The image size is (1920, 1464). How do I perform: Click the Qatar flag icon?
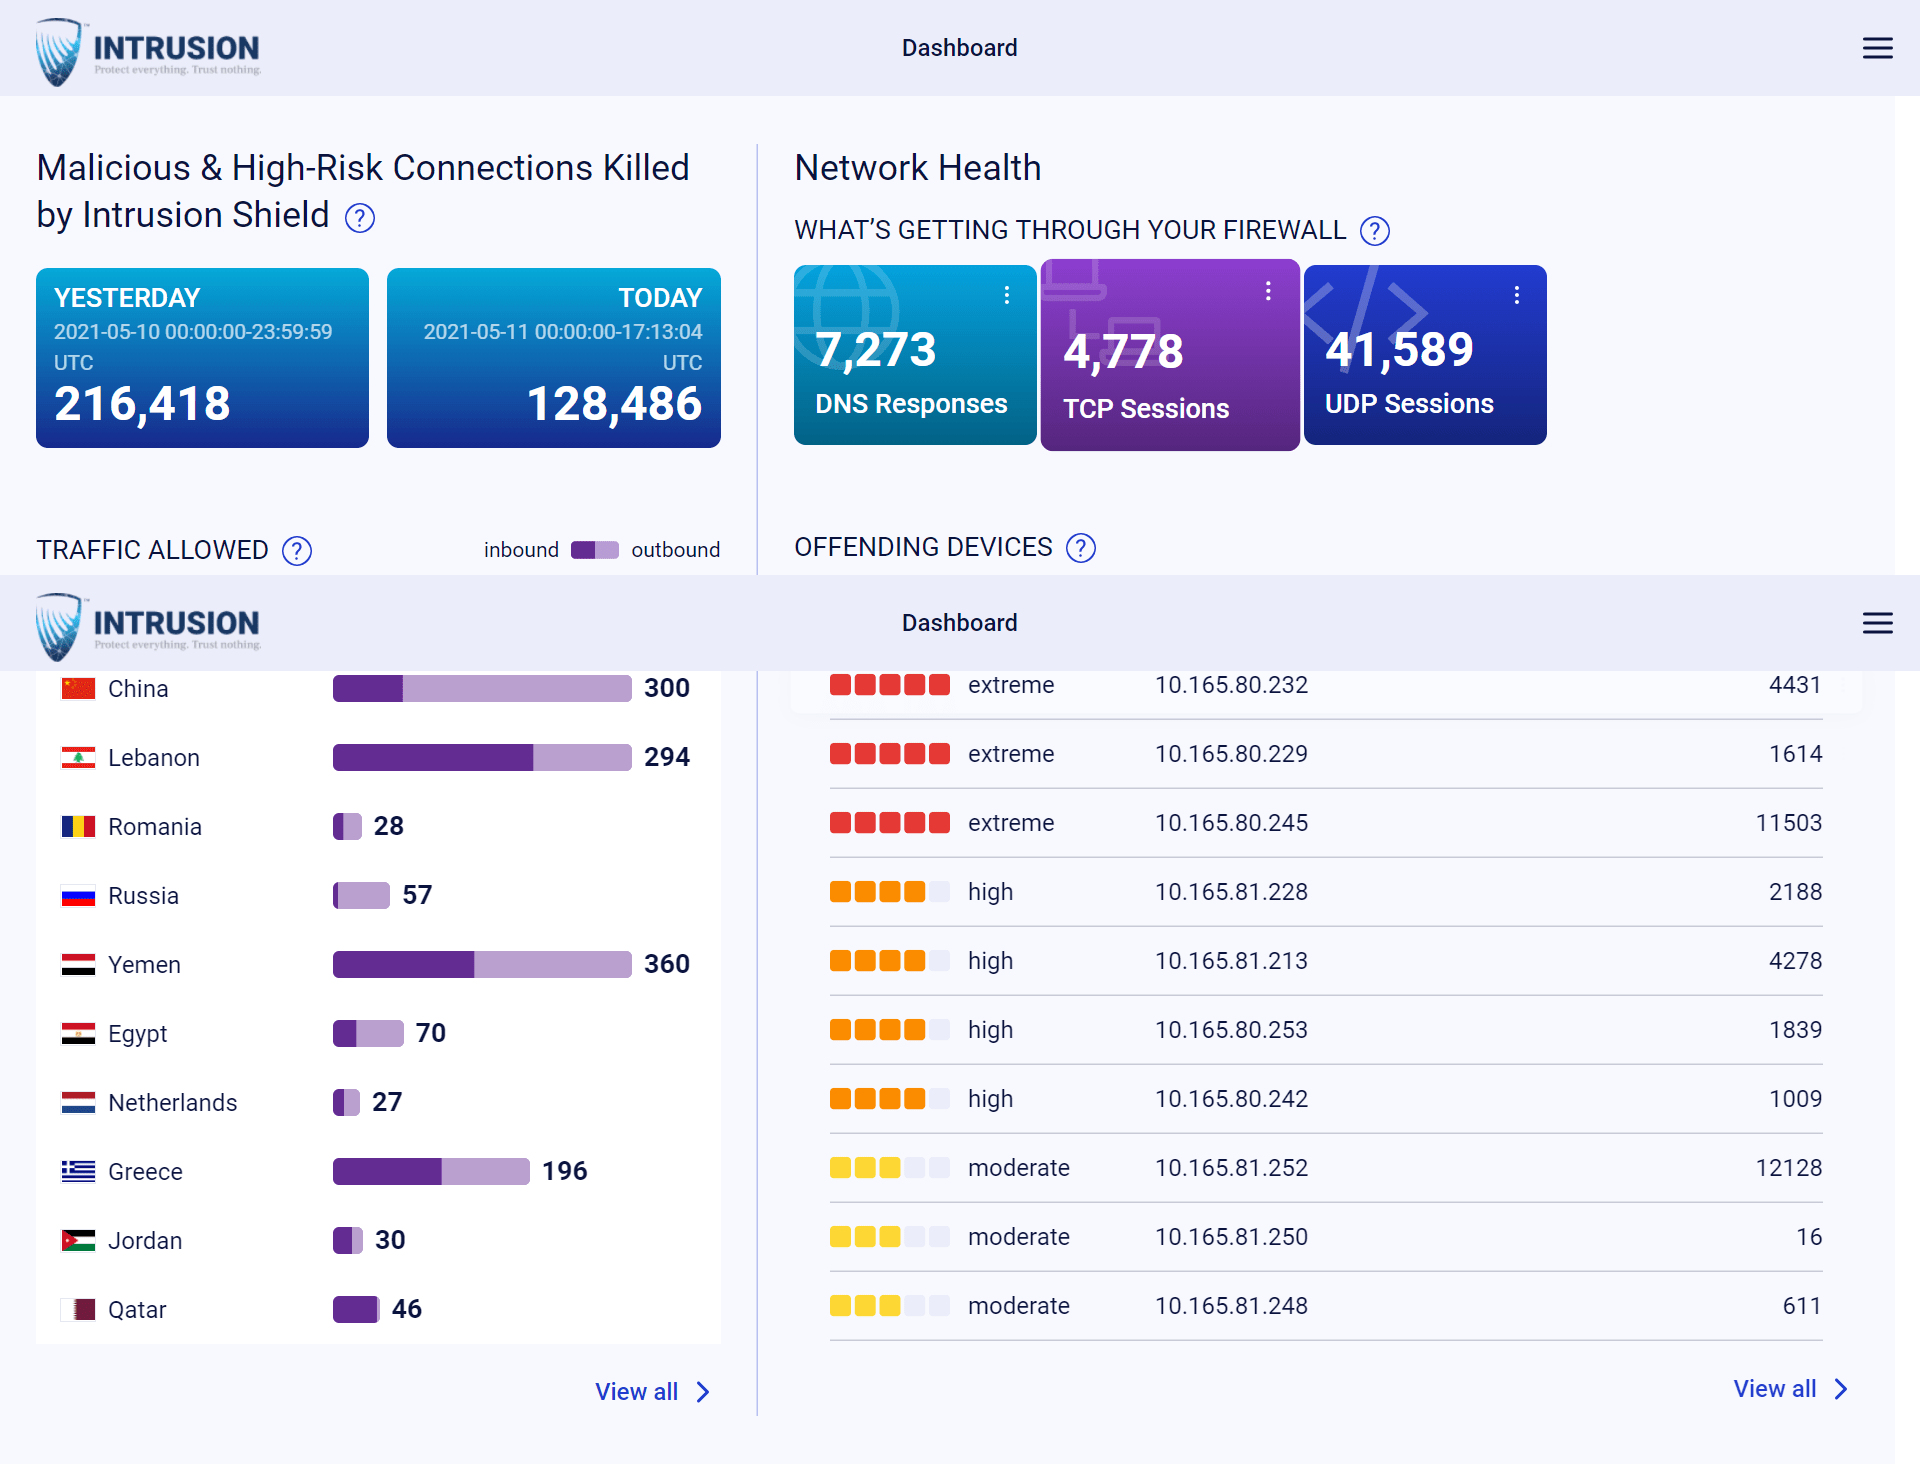pos(77,1309)
